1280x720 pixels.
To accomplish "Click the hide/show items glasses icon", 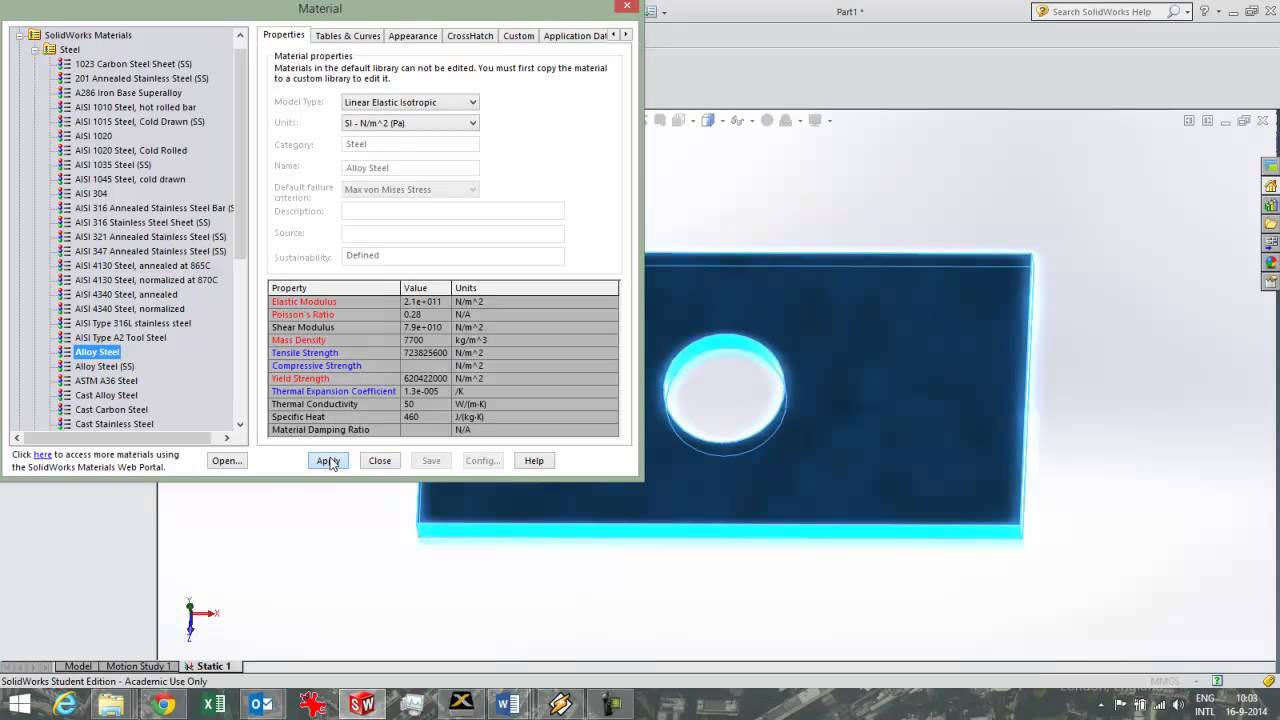I will (737, 120).
